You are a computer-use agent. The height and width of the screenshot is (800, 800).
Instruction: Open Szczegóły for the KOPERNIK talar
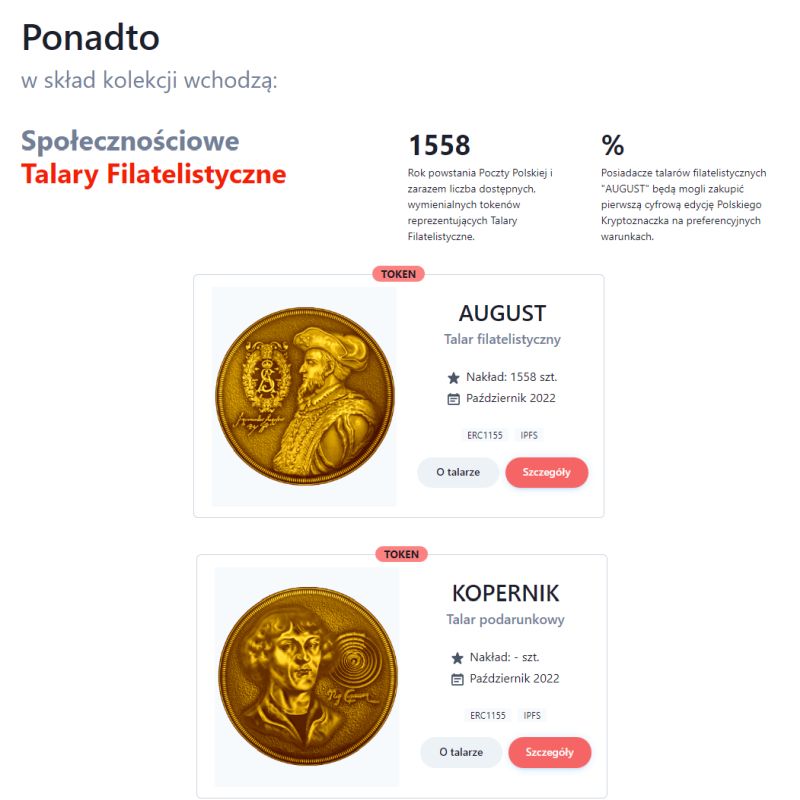click(x=549, y=752)
